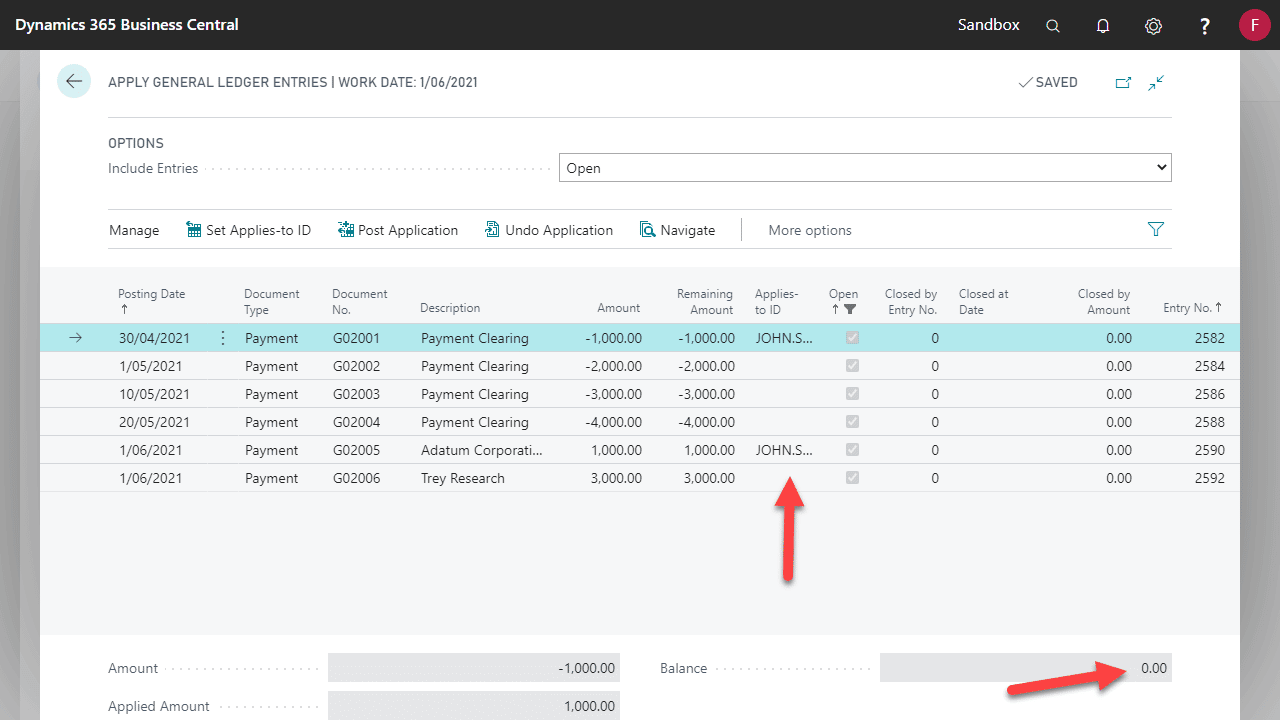Click the Set Applies-to ID action
Screen dimensions: 1280x720
pos(249,230)
